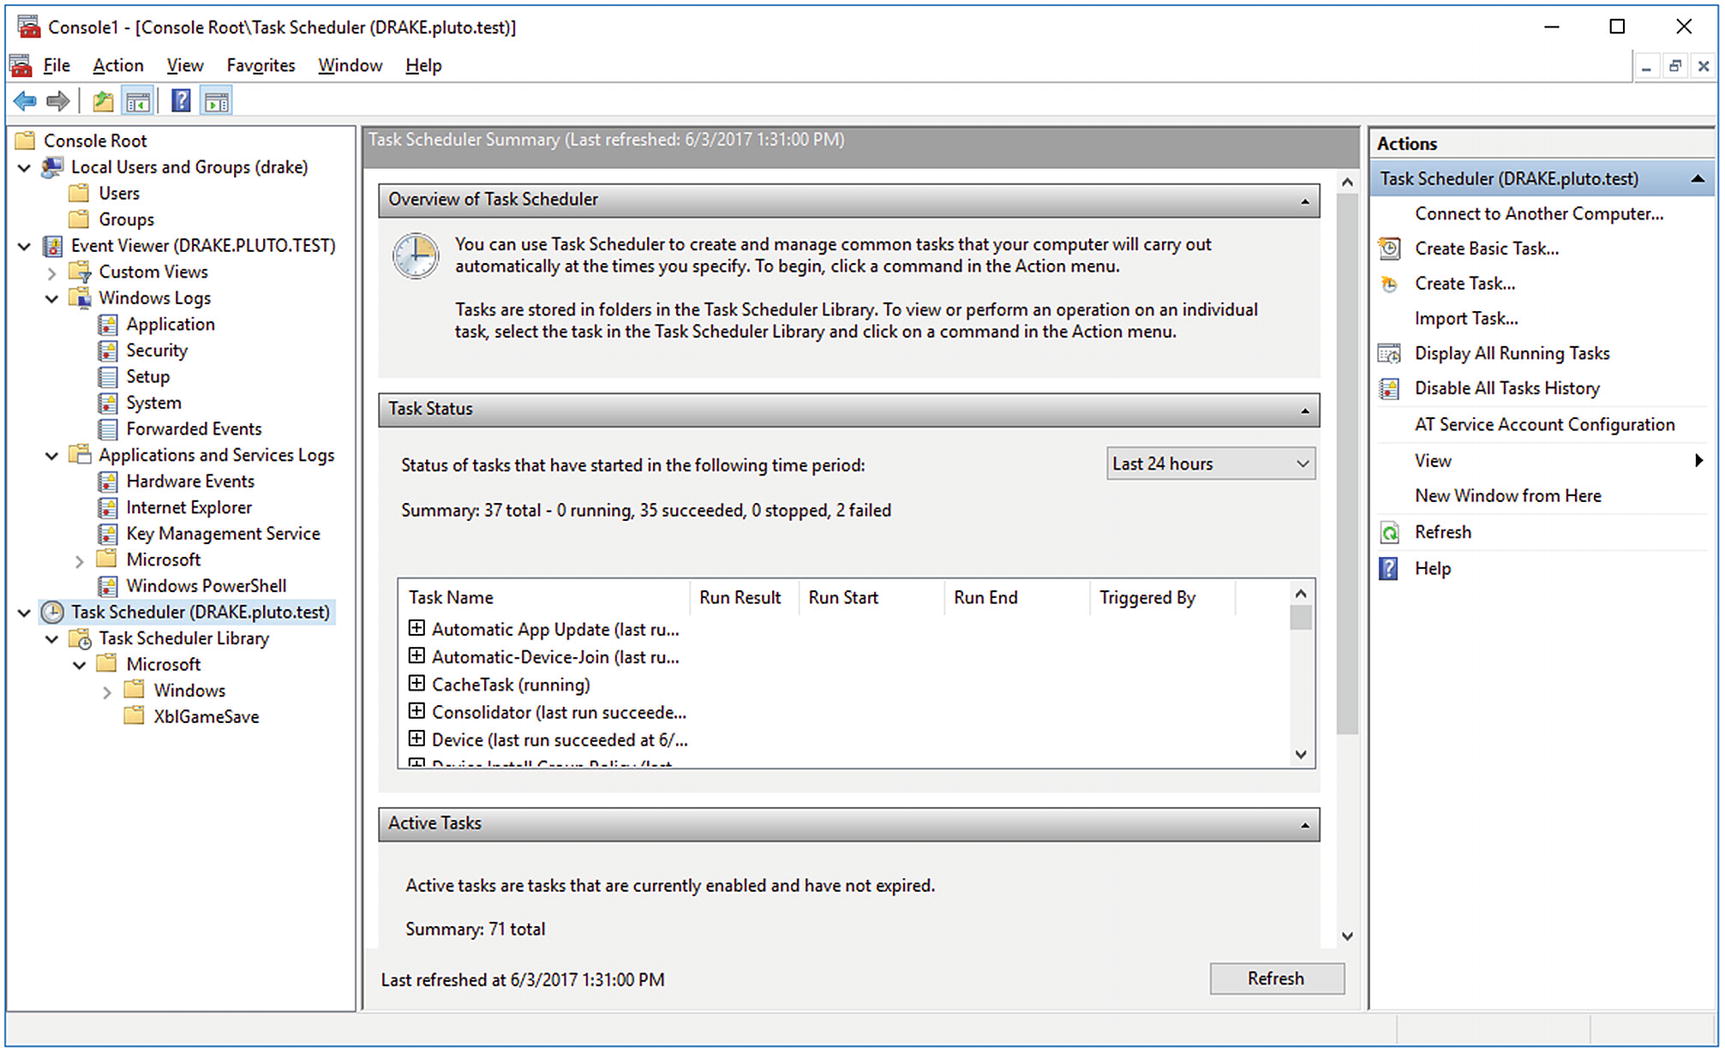Open AT Service Account Configuration
Viewport: 1725px width, 1053px height.
tap(1544, 424)
